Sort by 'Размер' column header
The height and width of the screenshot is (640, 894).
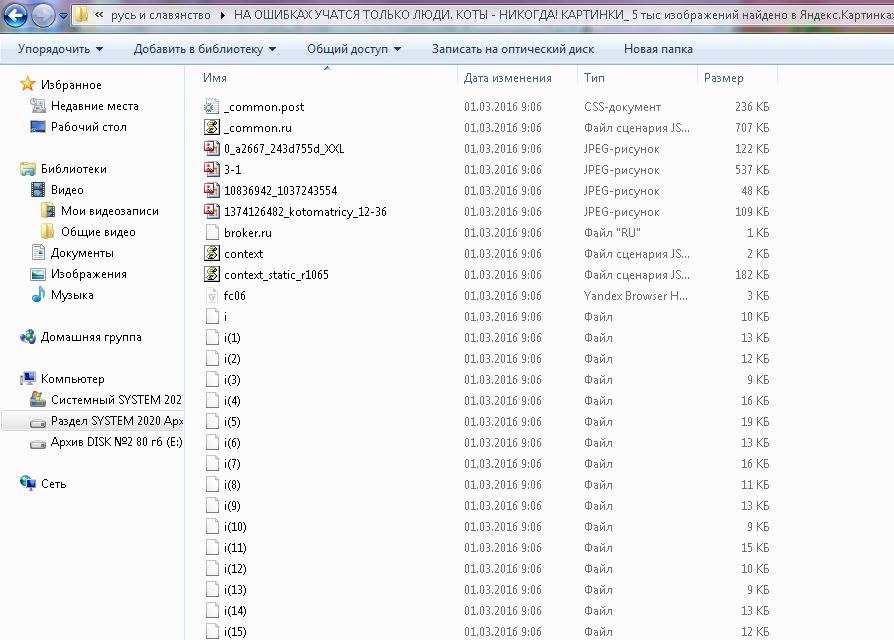coord(723,78)
